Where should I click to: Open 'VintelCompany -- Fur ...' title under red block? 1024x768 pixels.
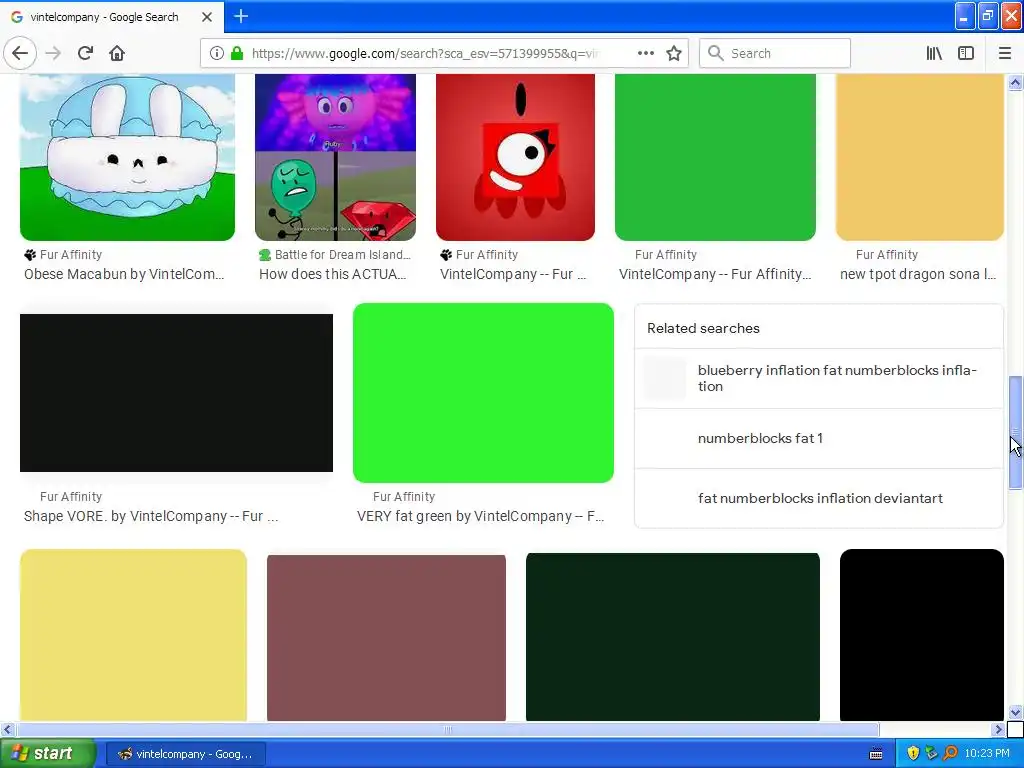(513, 274)
